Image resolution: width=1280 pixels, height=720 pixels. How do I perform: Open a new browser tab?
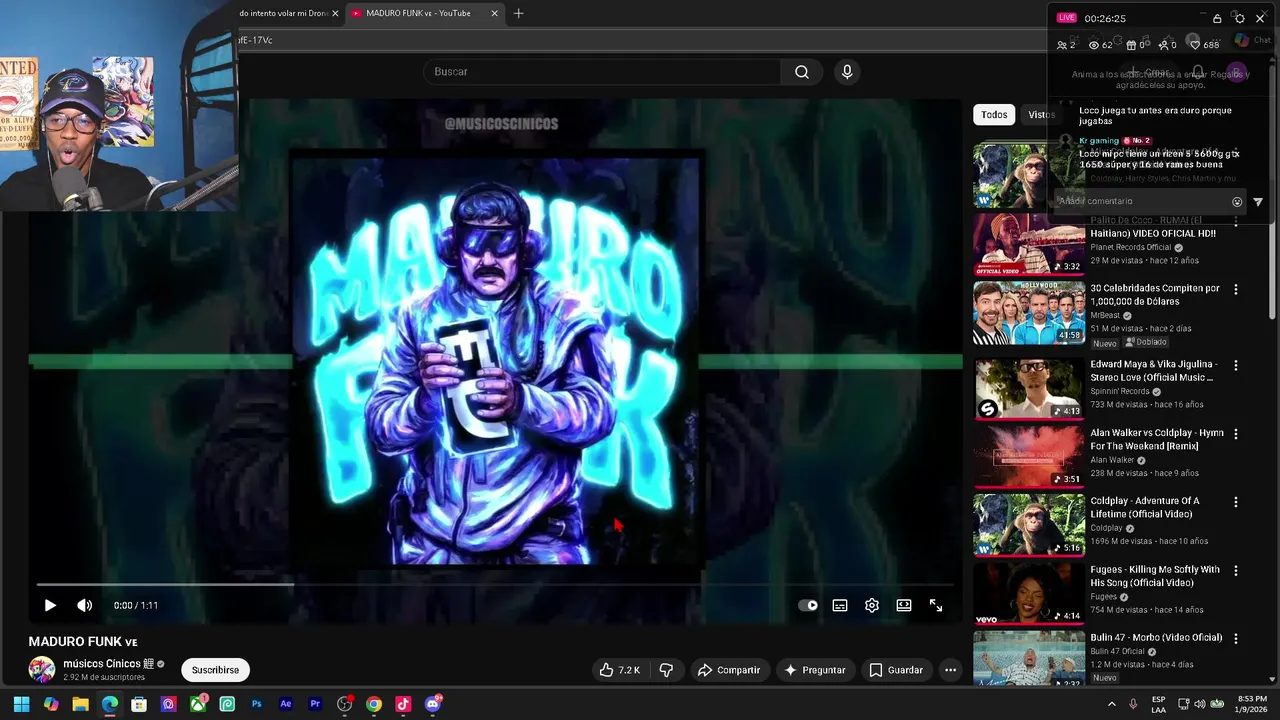click(x=518, y=14)
